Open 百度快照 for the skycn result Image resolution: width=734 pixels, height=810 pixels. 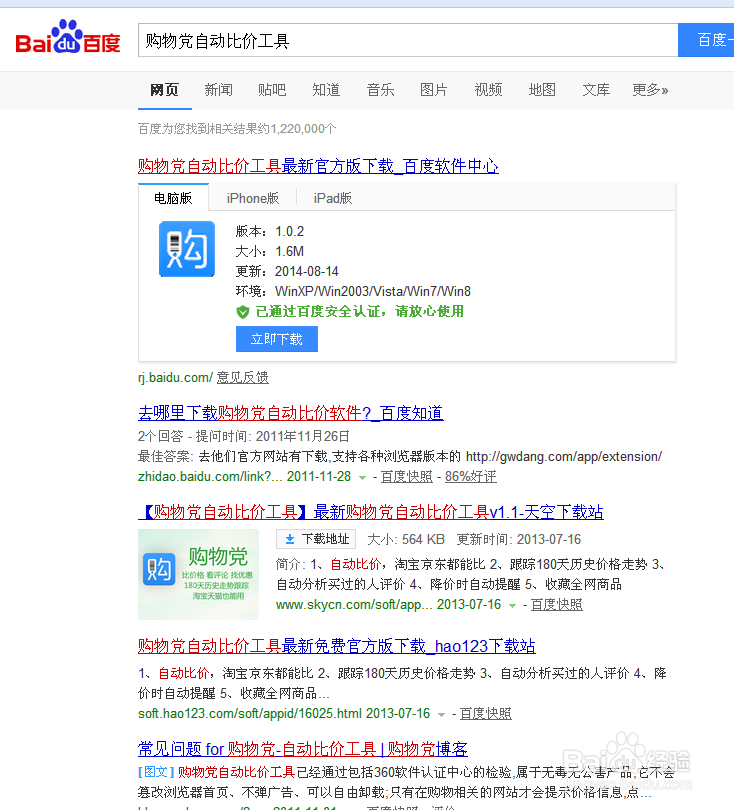point(557,604)
